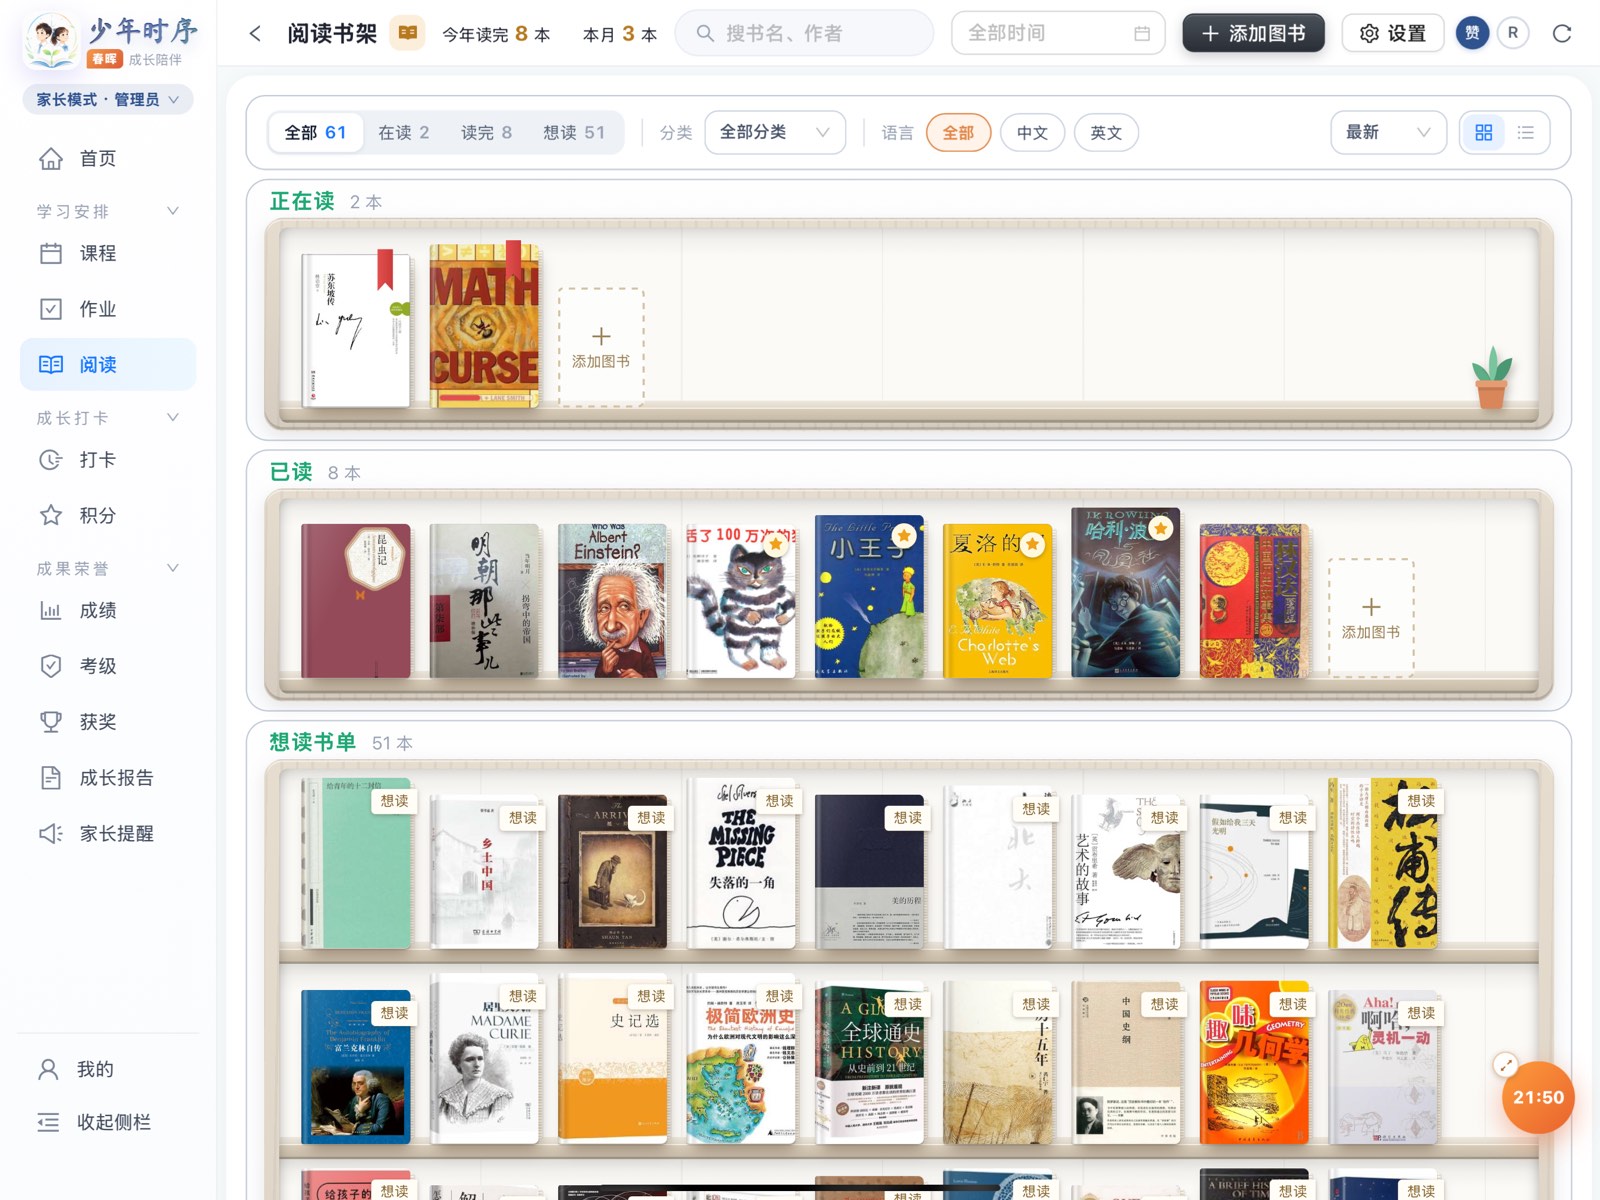
Task: Open 积分 points page
Action: coord(108,516)
